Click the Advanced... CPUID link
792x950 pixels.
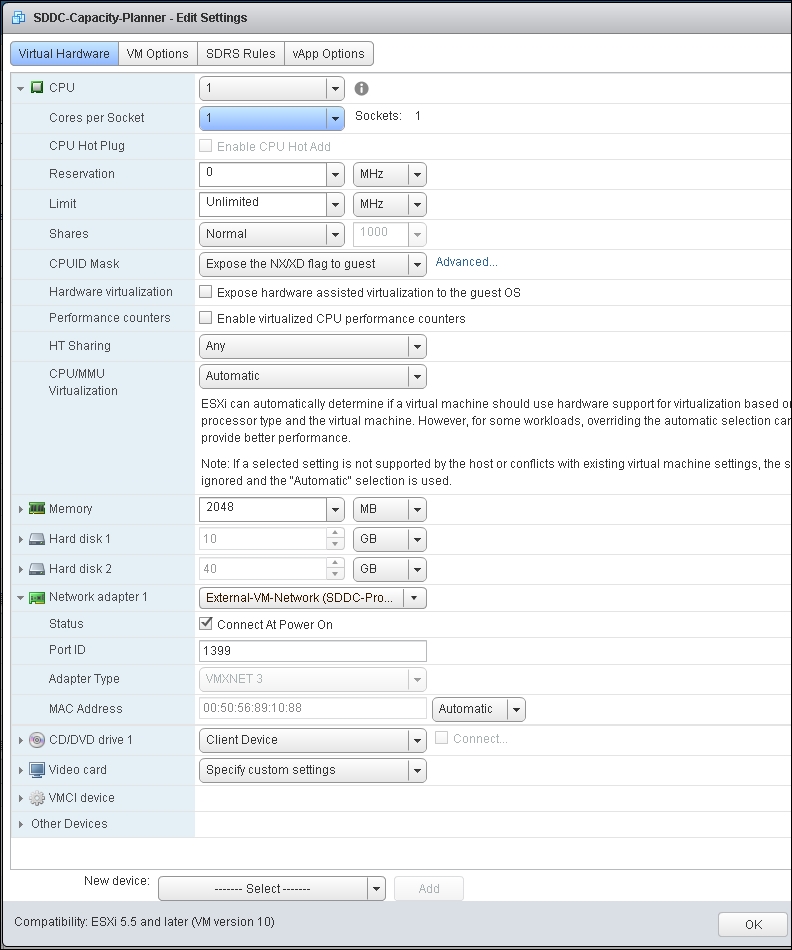coord(467,262)
